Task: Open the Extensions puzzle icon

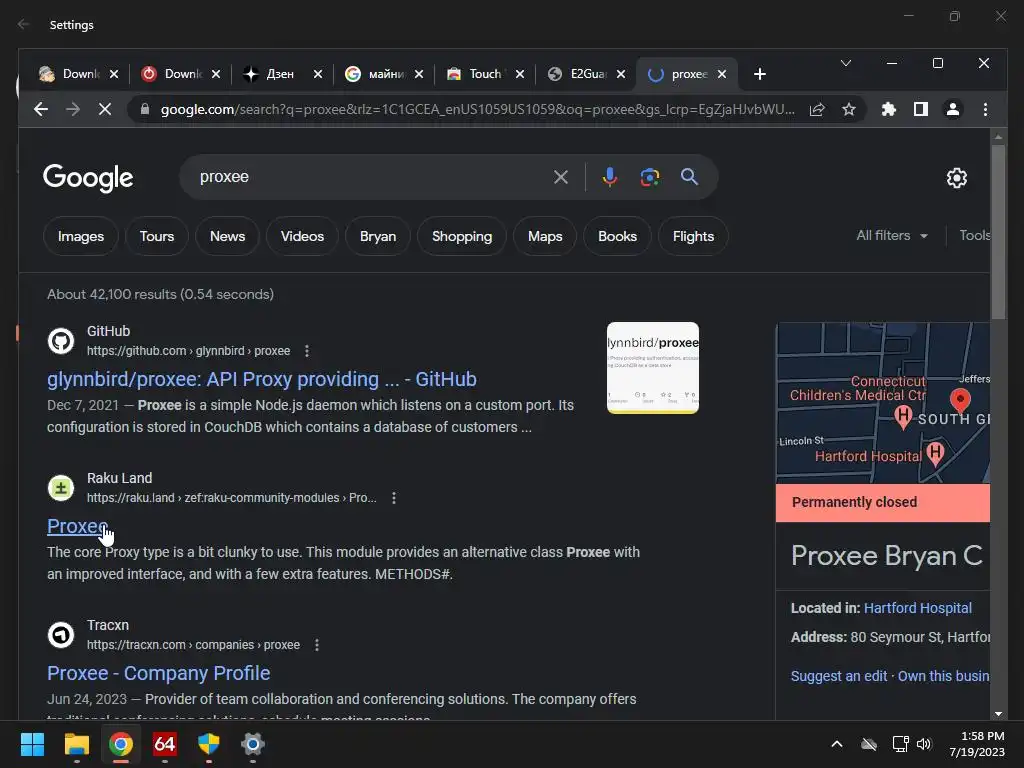Action: pos(888,109)
